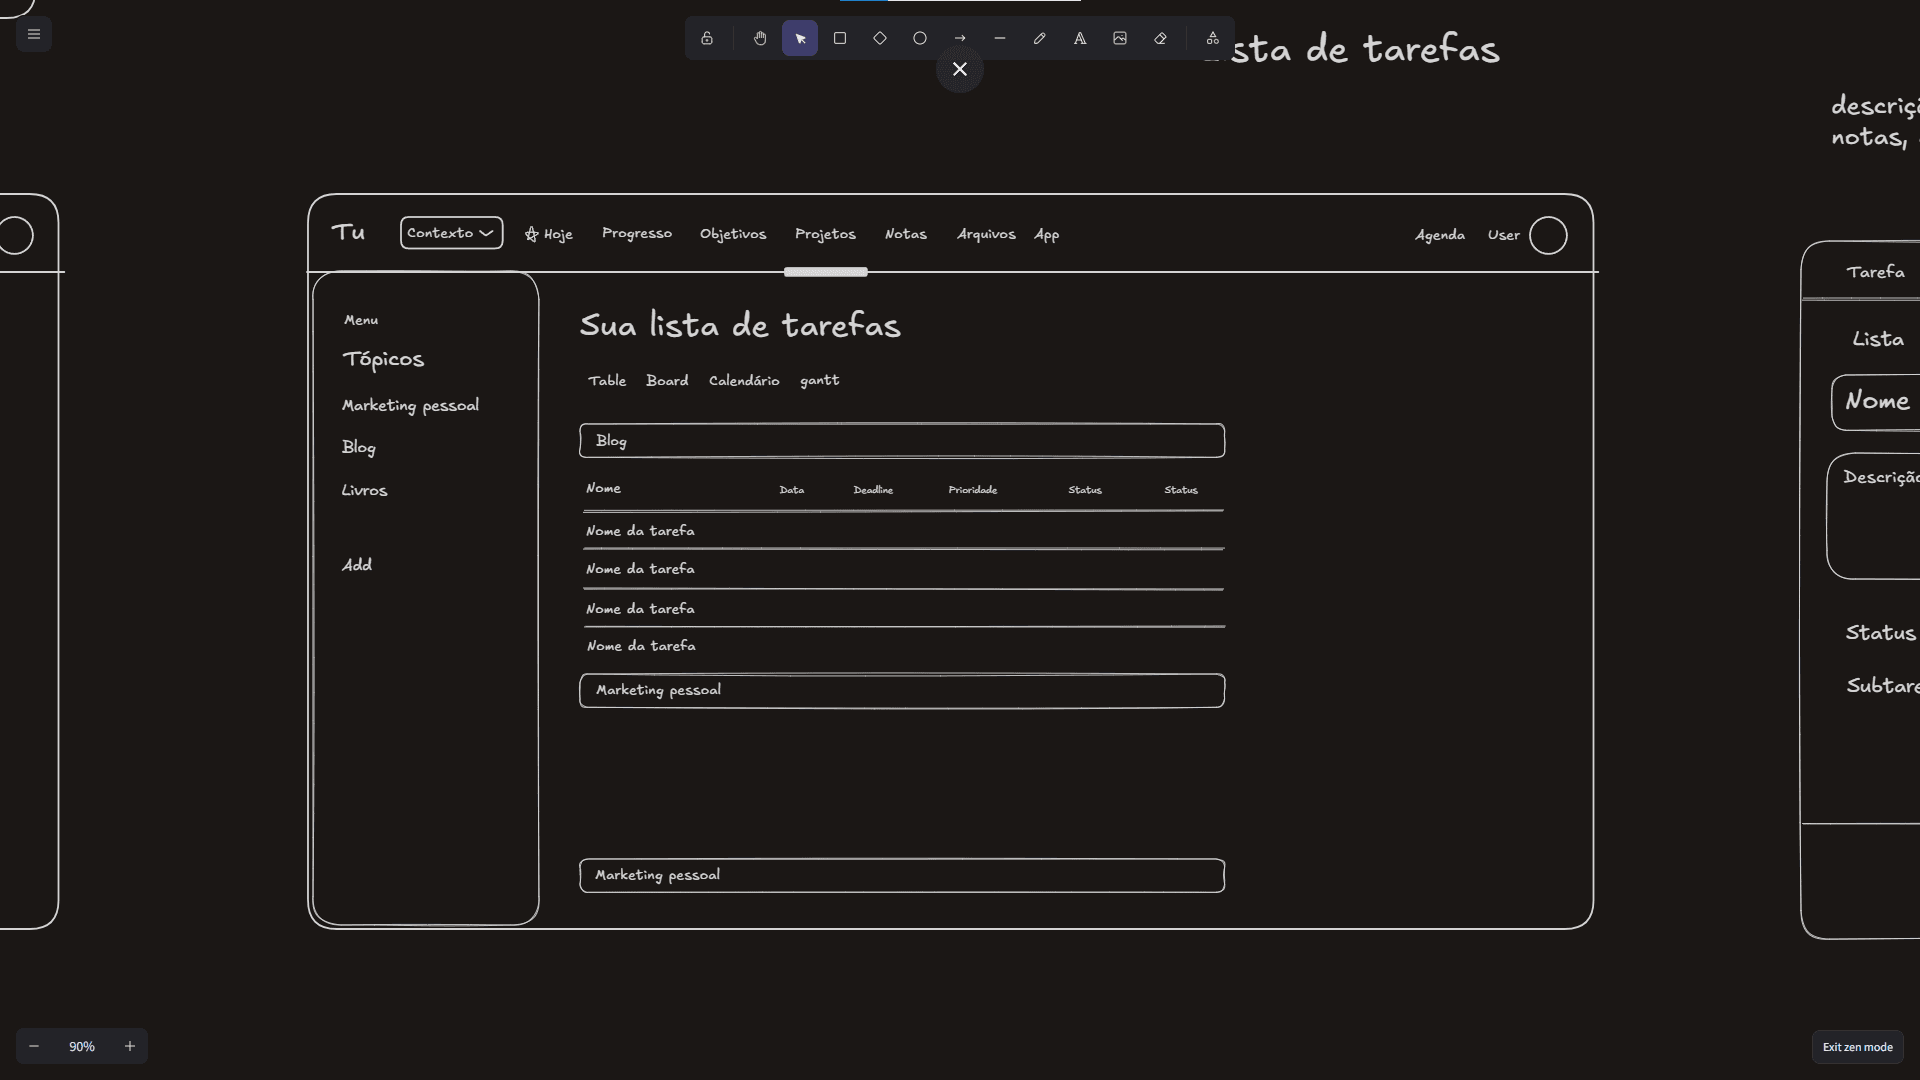1920x1080 pixels.
Task: Toggle the canvas lock icon
Action: [x=707, y=38]
